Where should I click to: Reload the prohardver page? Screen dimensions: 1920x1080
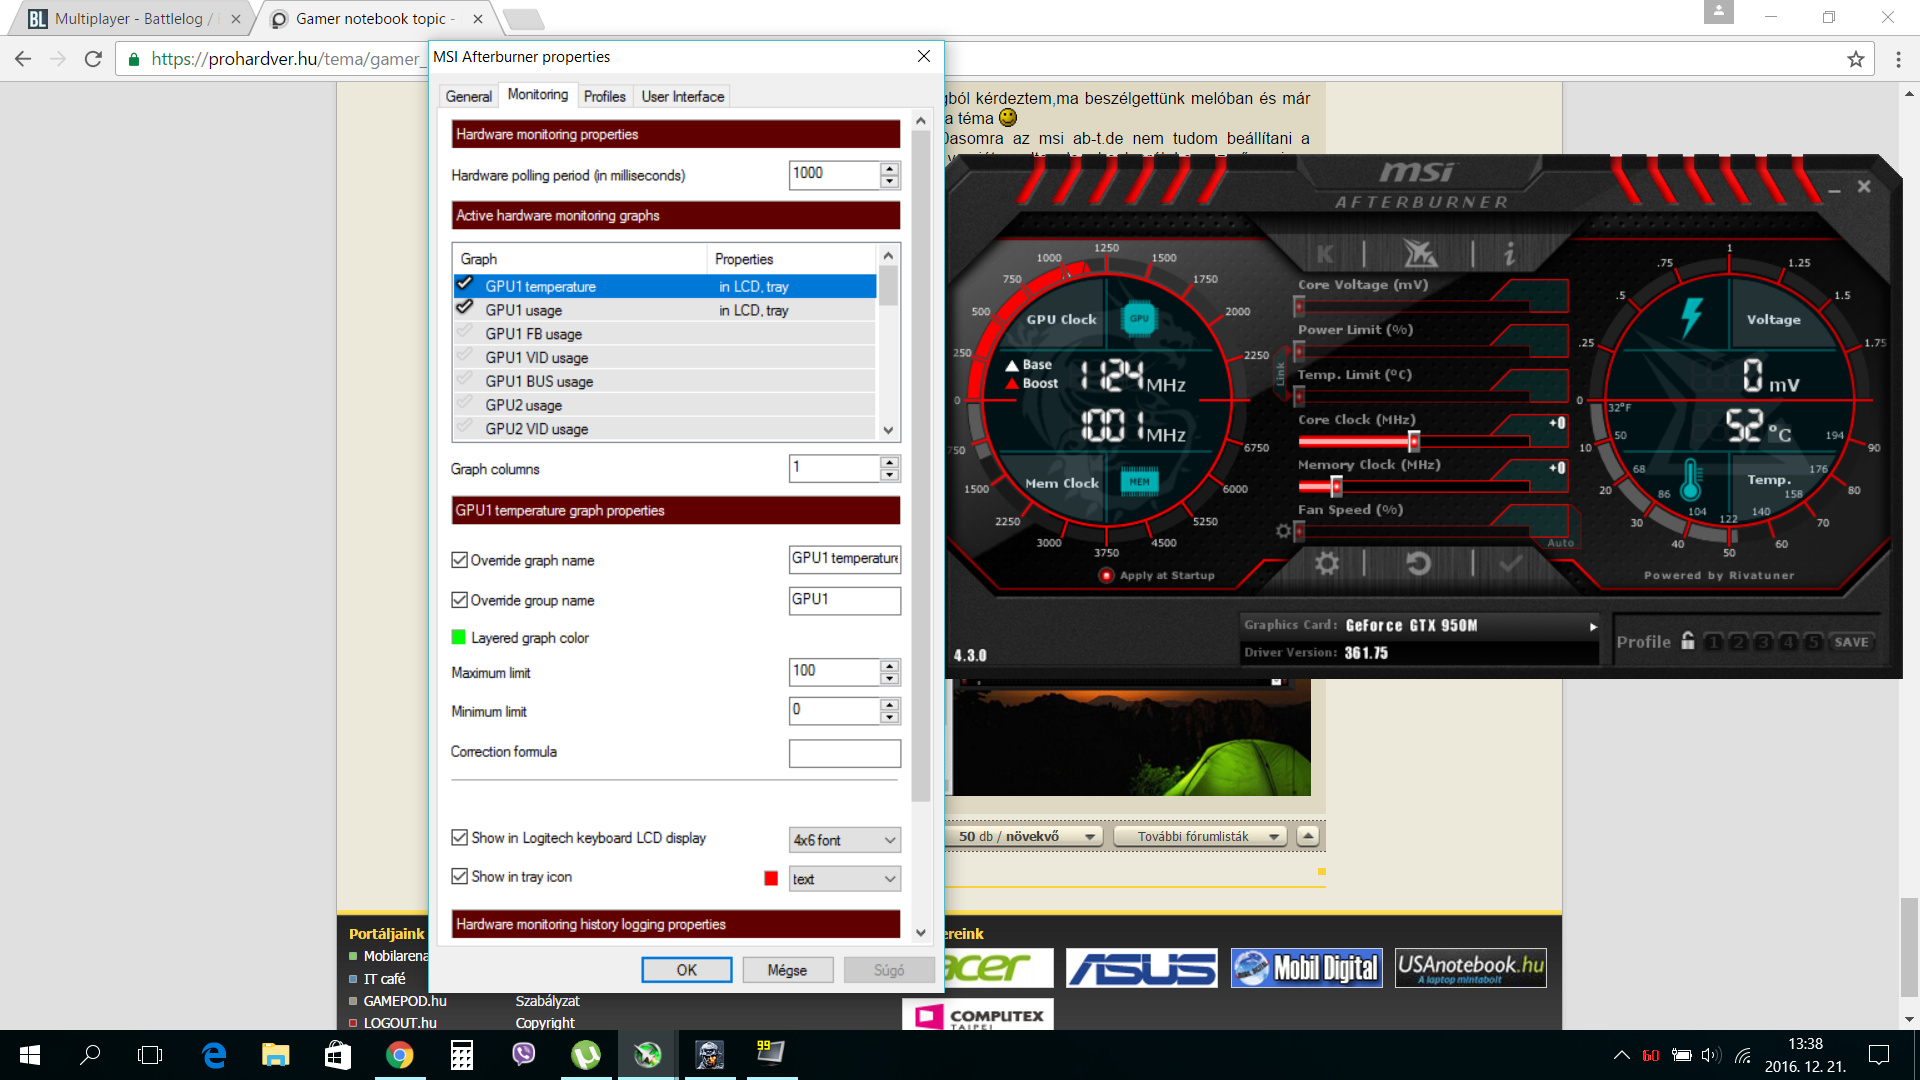[93, 59]
